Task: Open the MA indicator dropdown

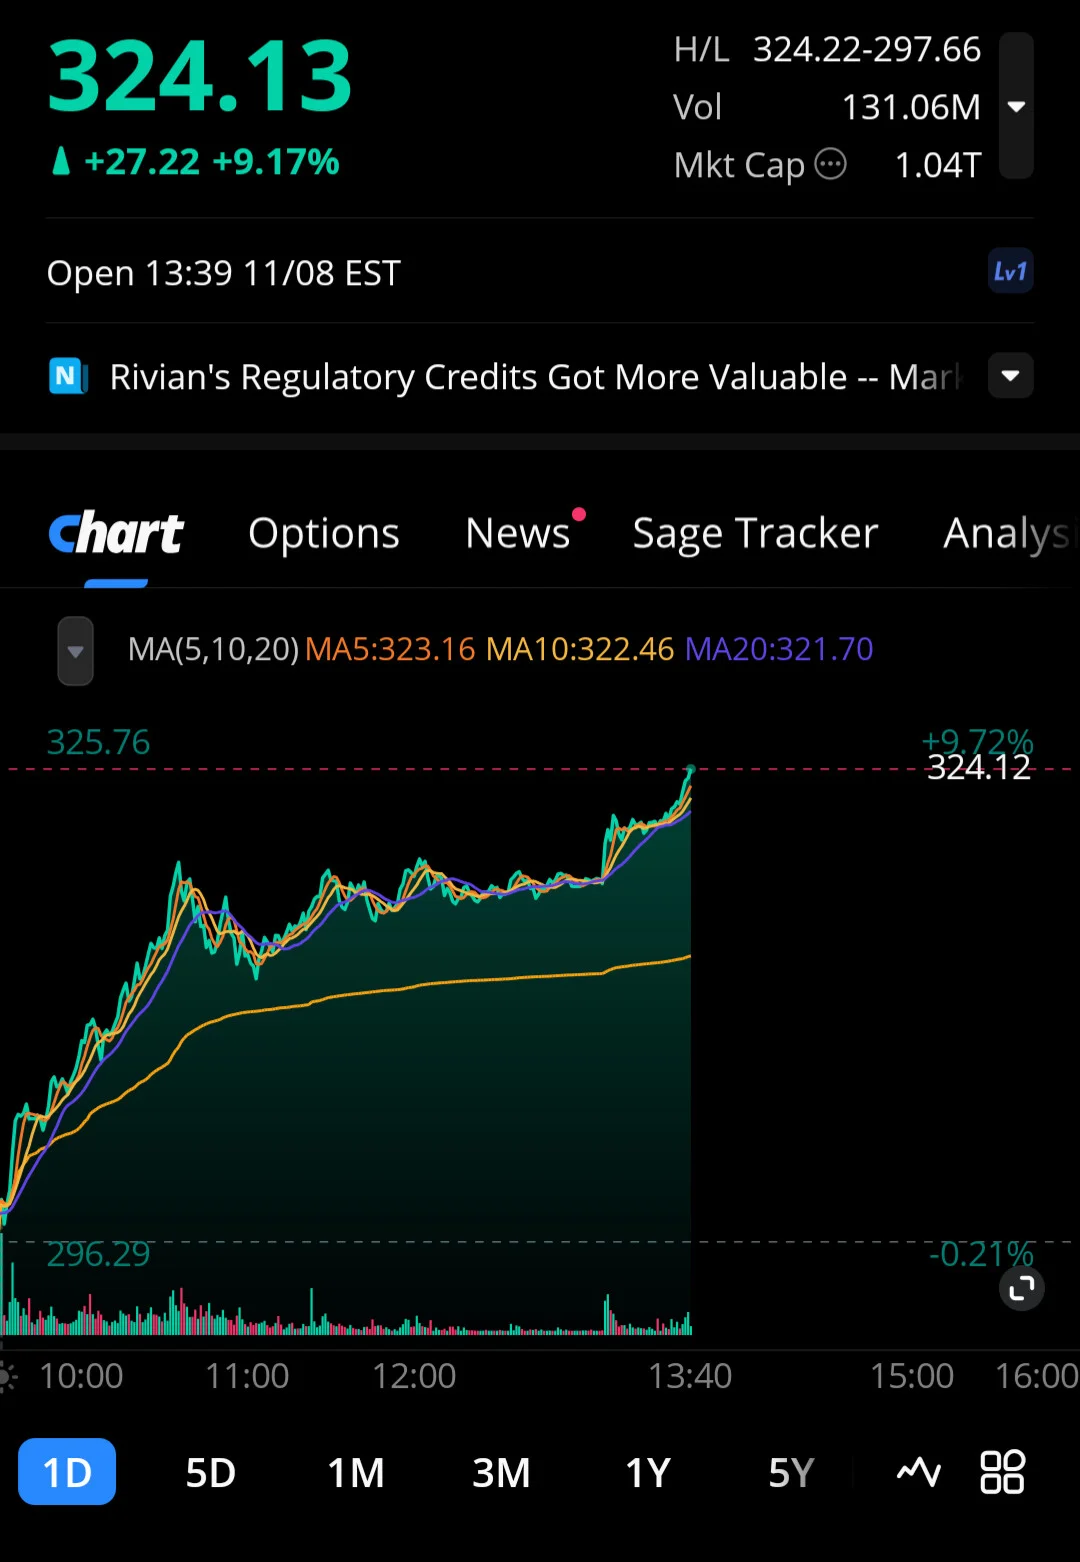Action: 75,651
